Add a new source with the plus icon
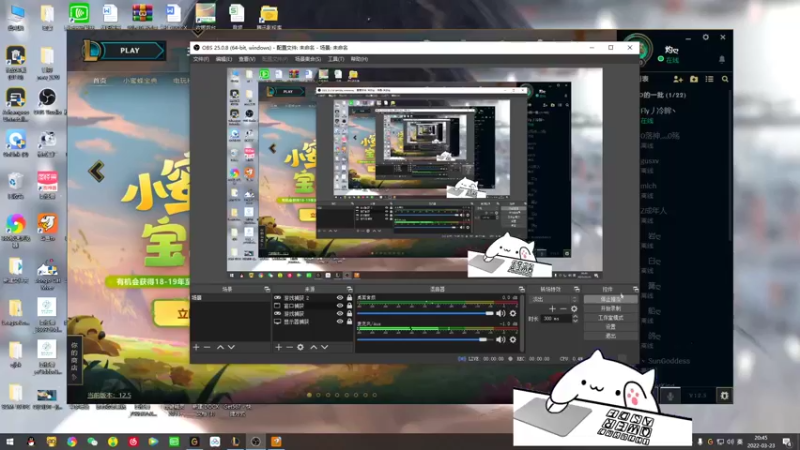Viewport: 800px width, 450px height. click(279, 347)
